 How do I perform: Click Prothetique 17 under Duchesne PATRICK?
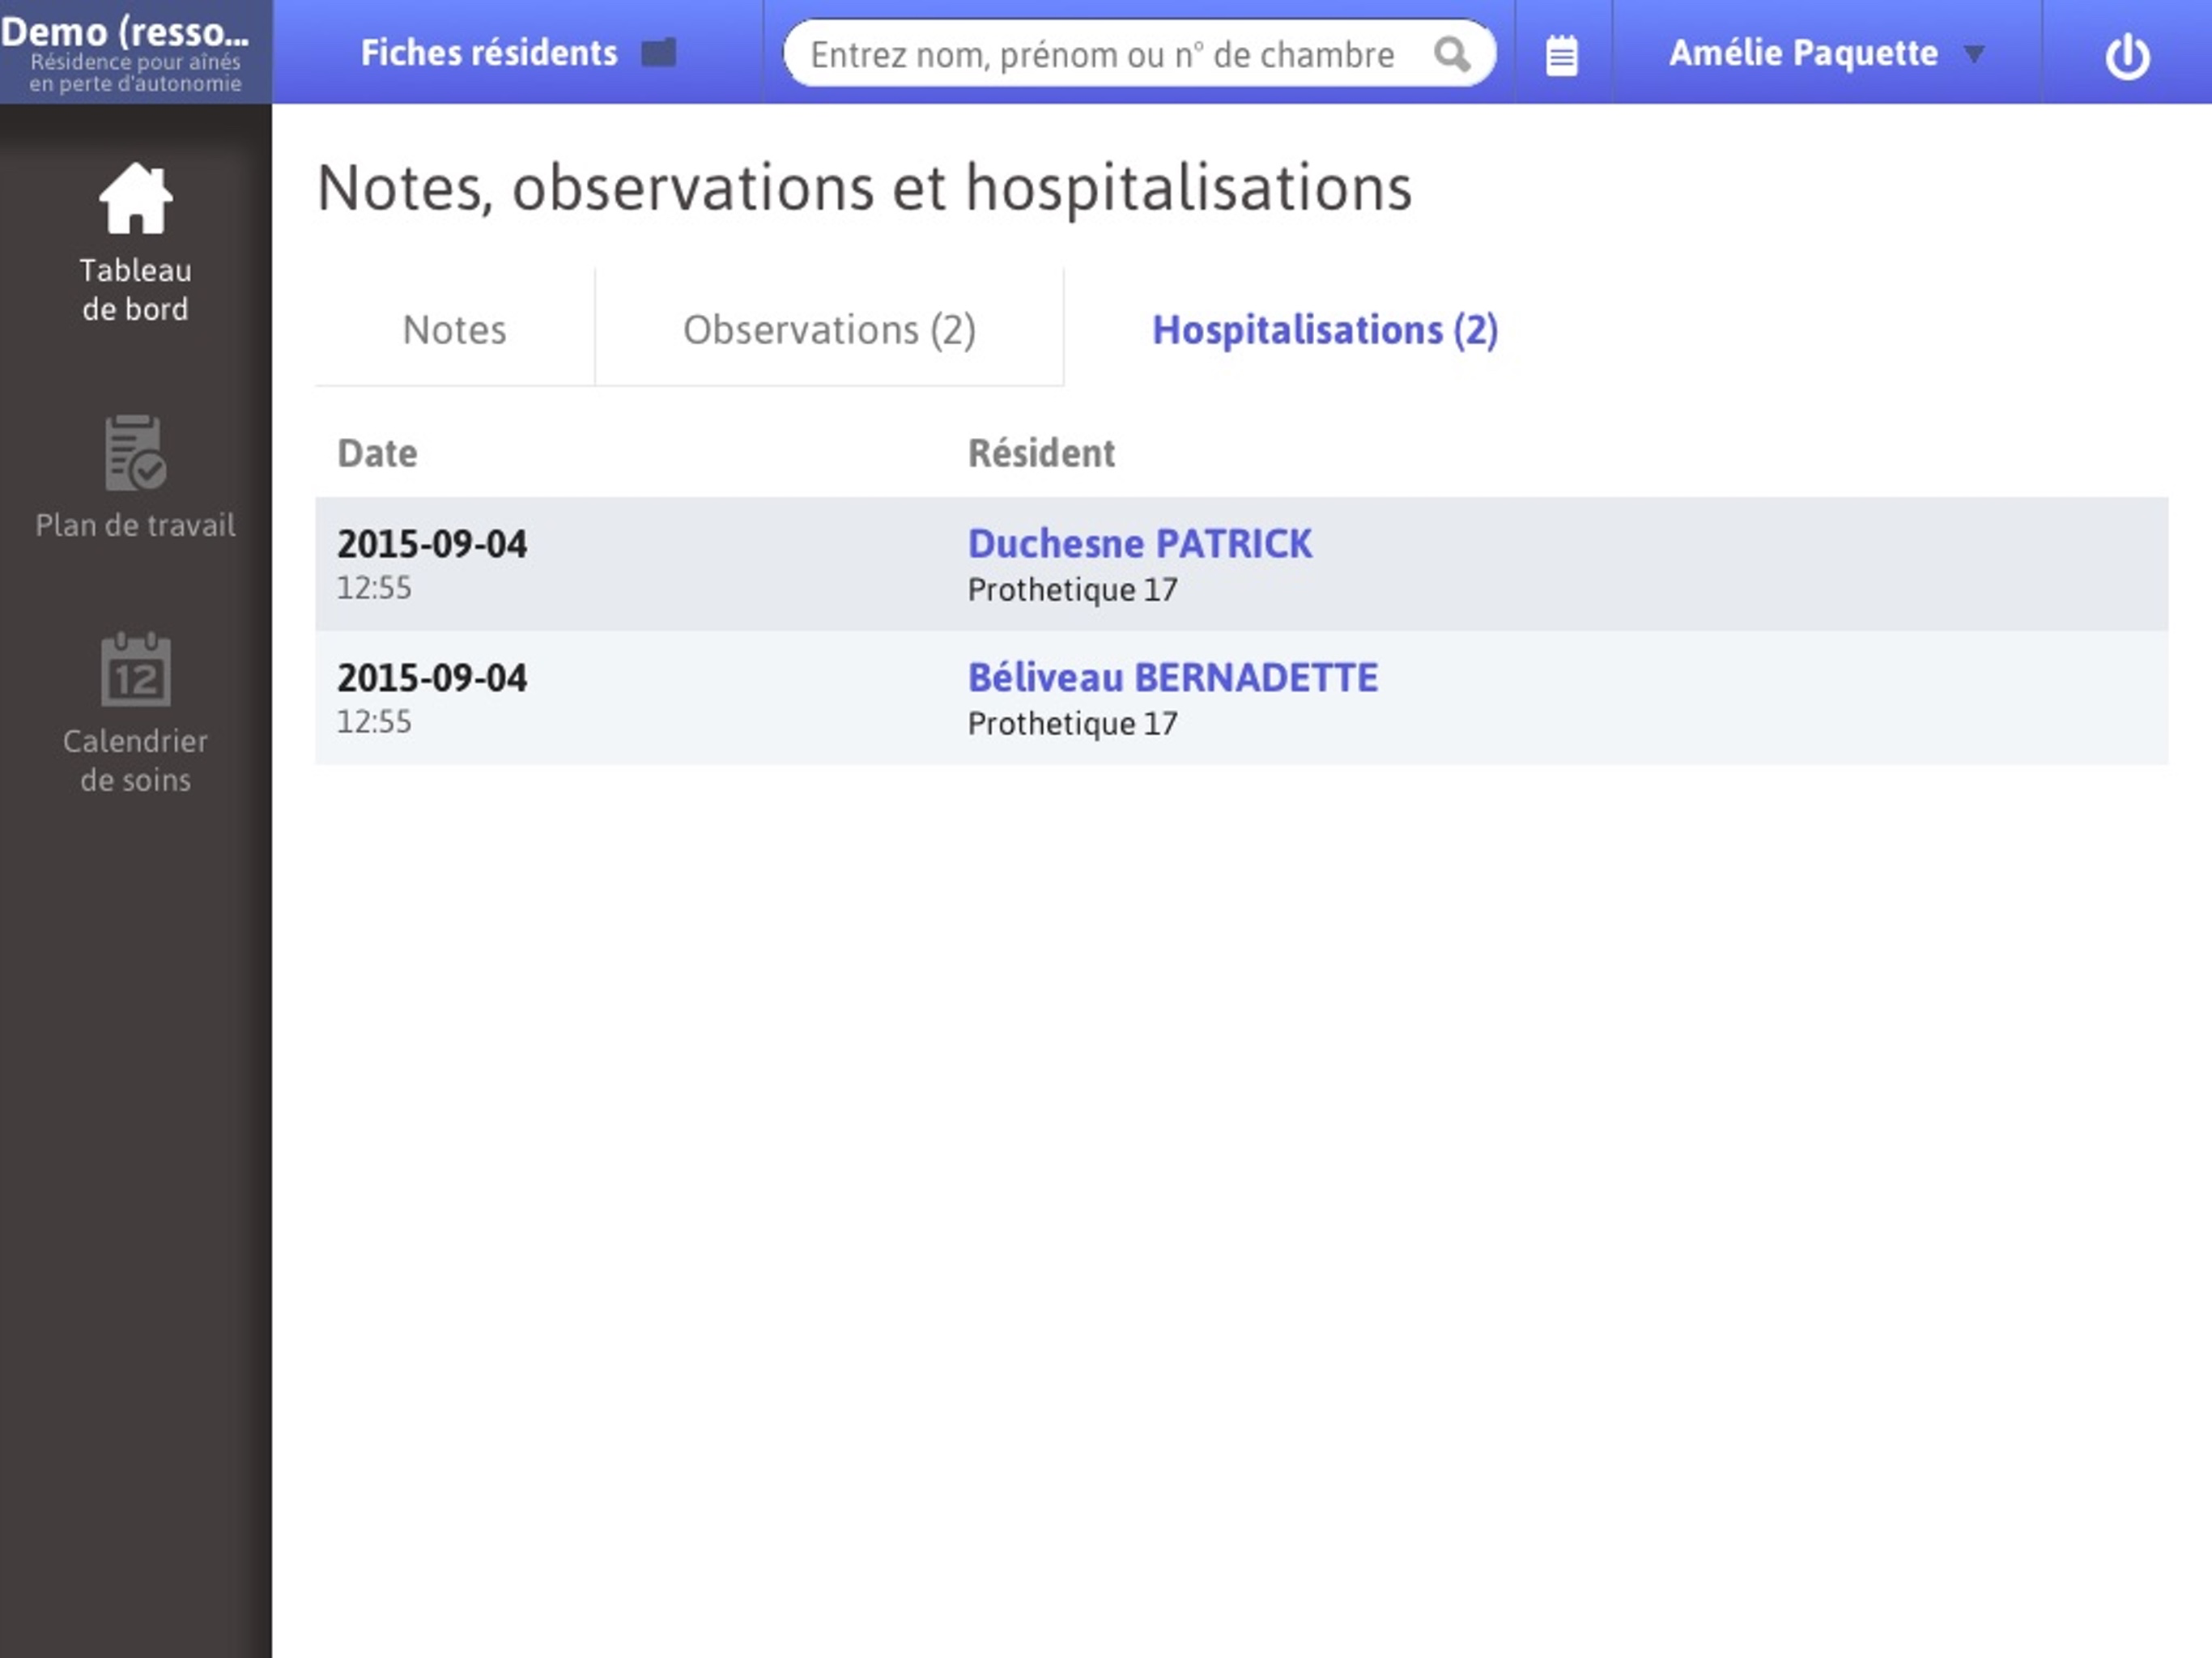tap(1072, 589)
